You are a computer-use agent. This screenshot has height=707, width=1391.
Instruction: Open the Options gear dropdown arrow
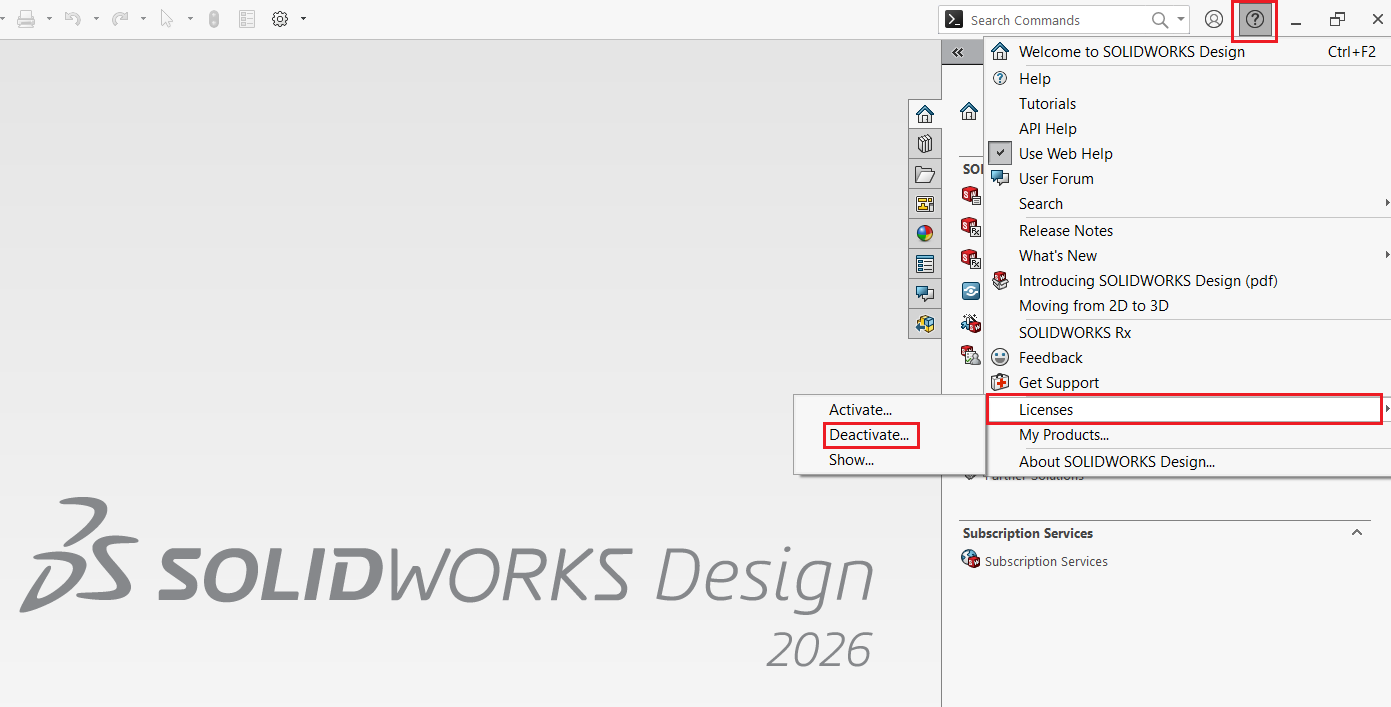303,19
